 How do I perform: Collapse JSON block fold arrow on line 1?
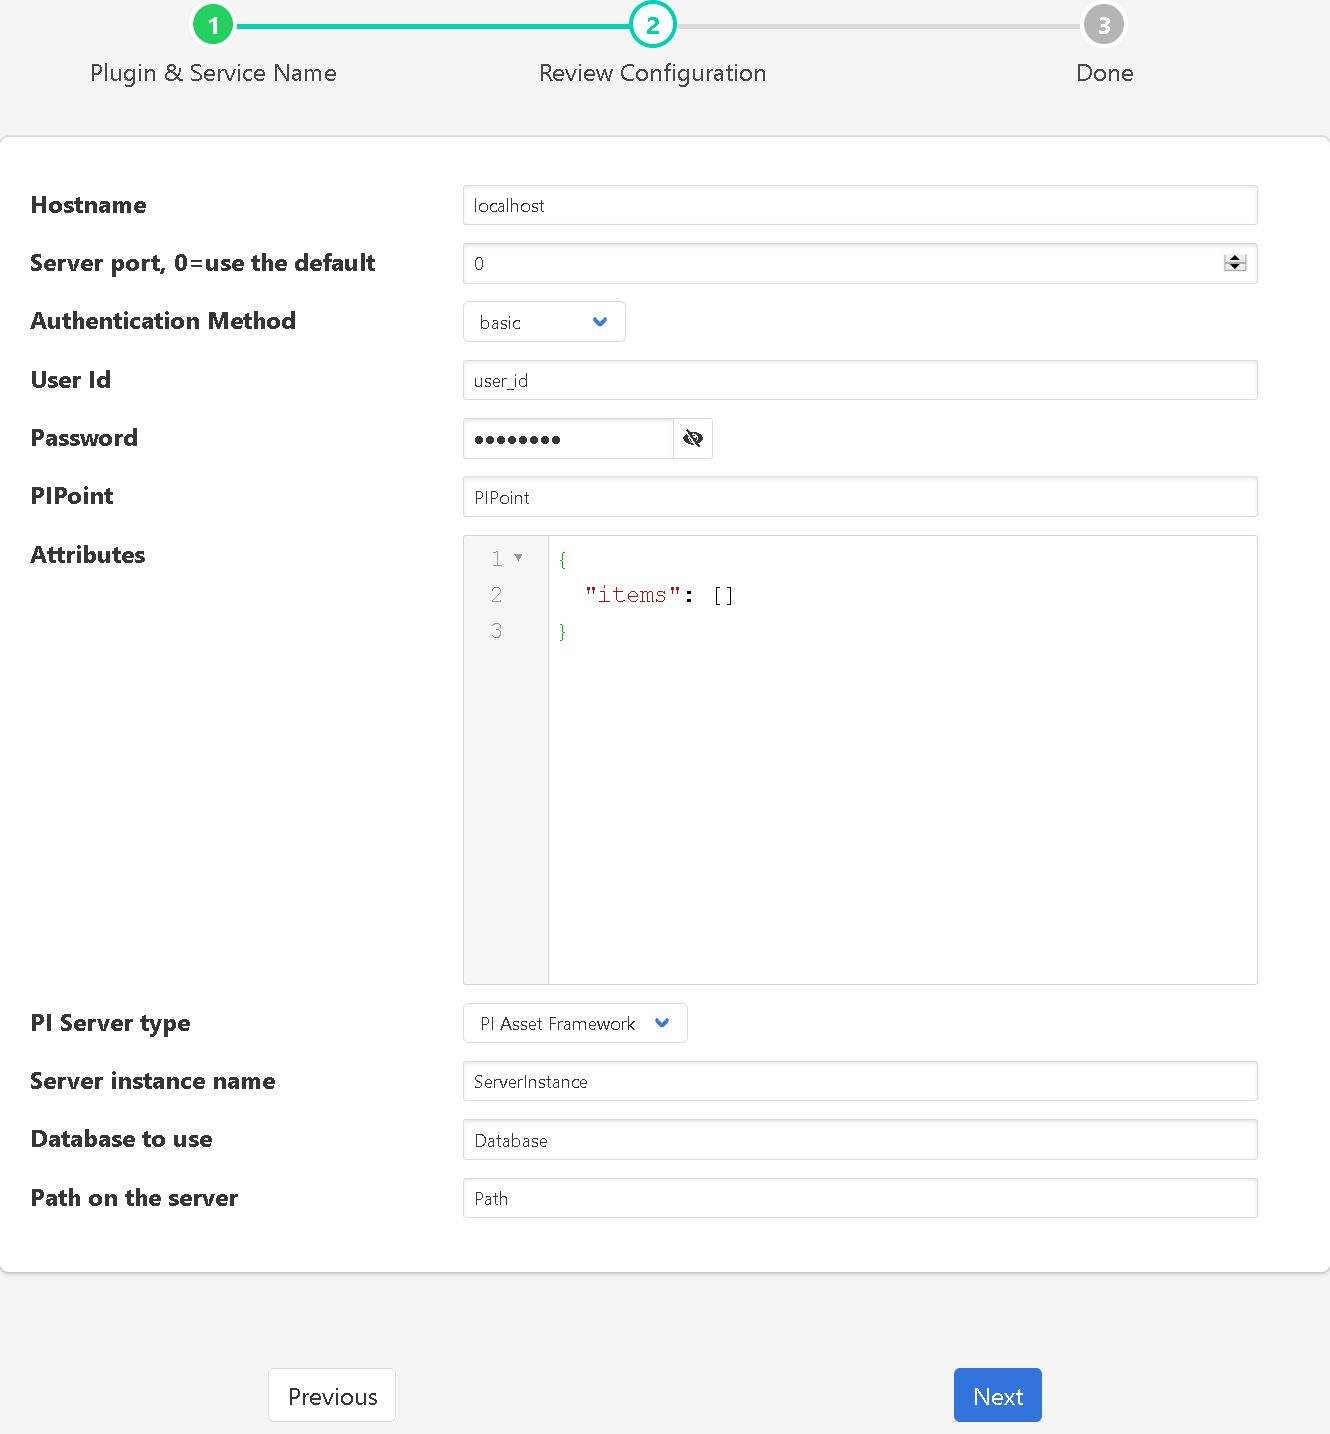coord(518,558)
